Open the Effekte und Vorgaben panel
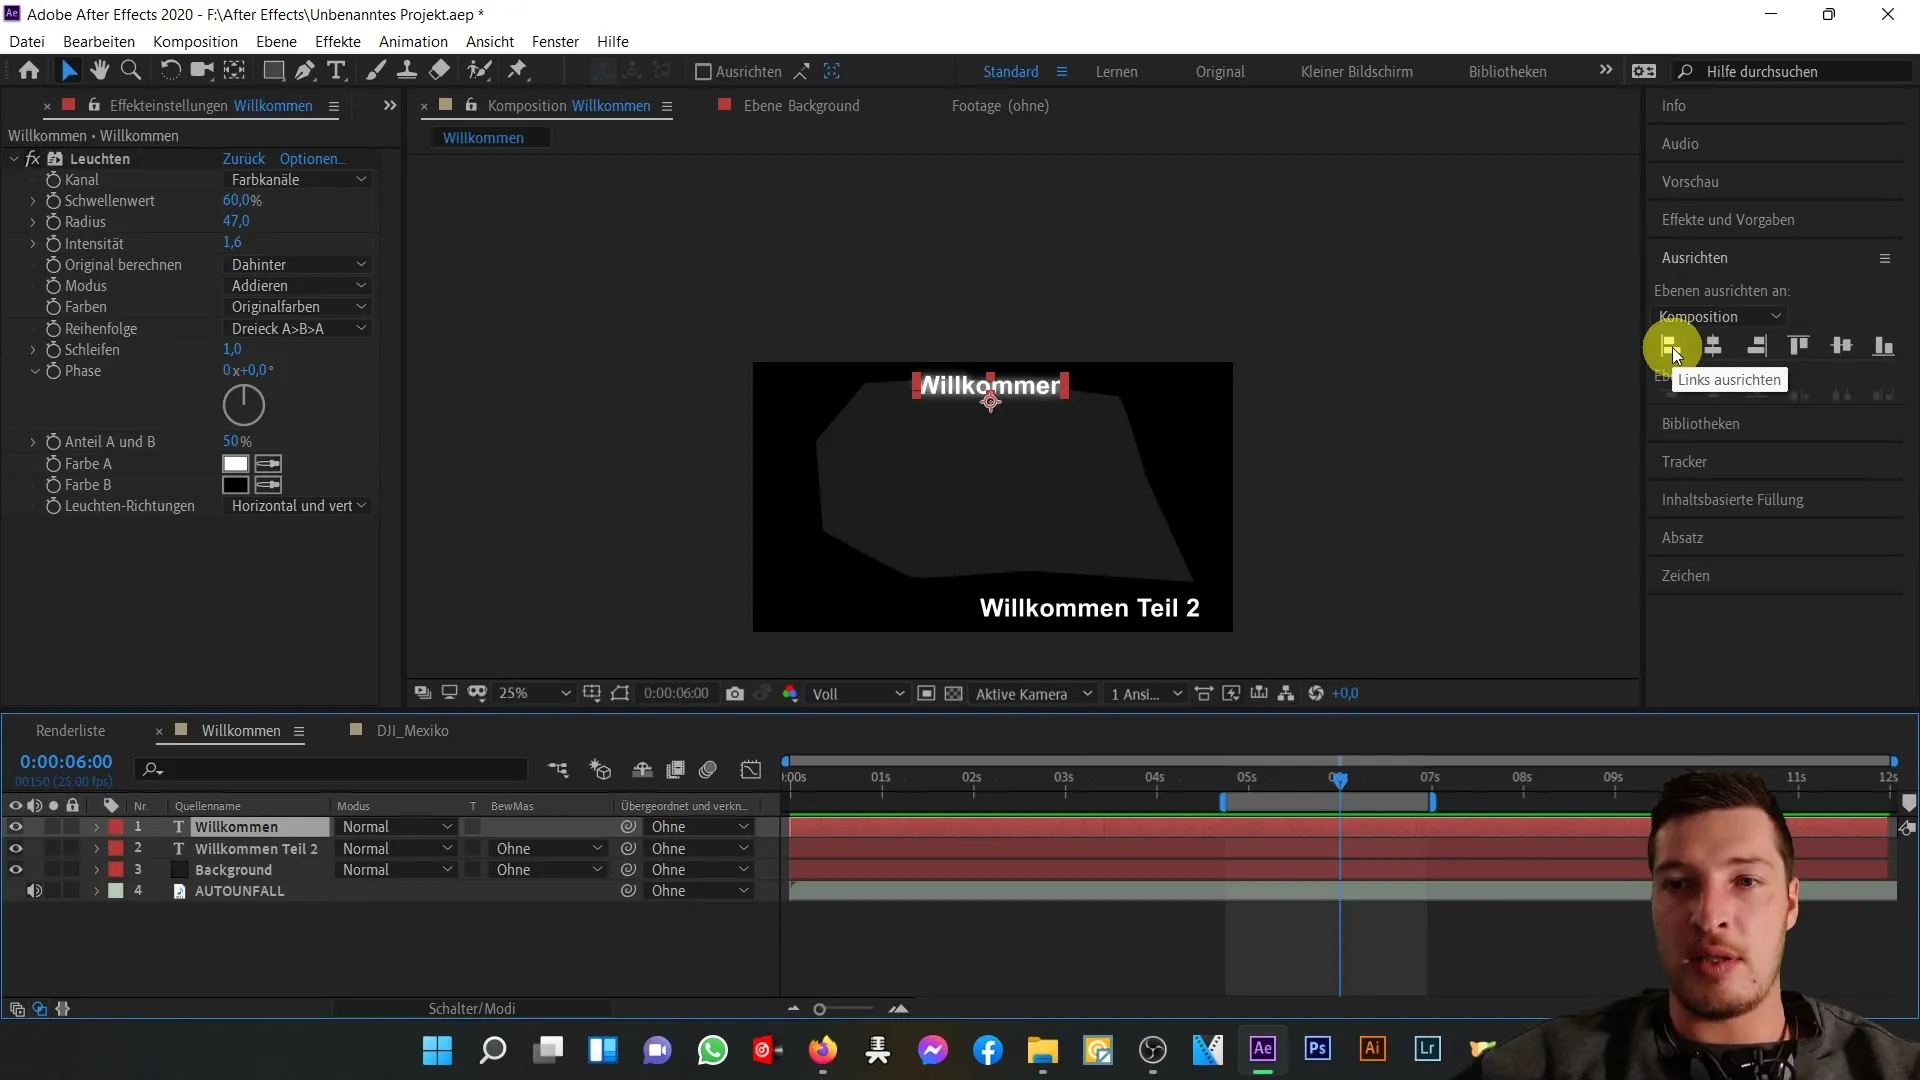The image size is (1920, 1080). tap(1728, 220)
